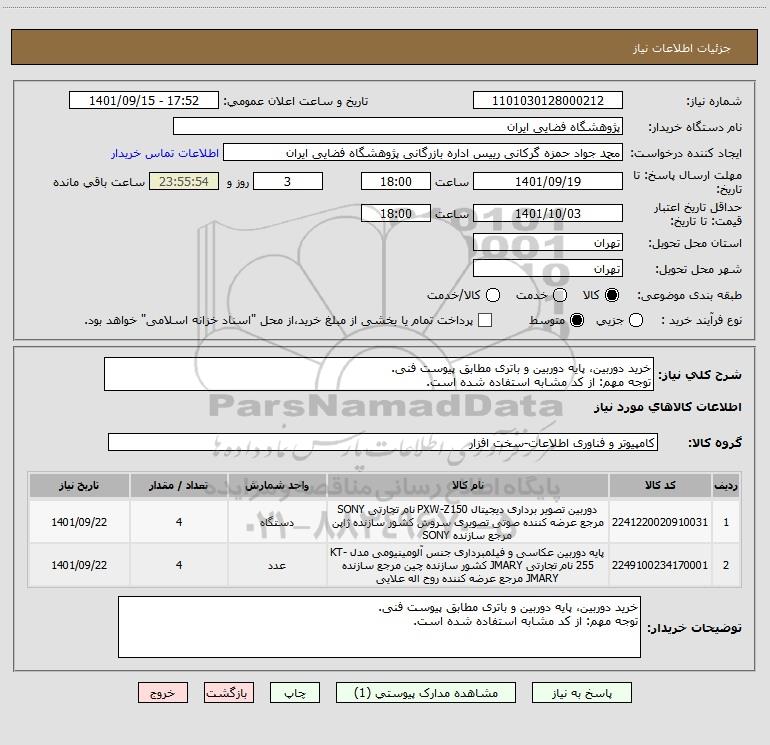View attached documents button
The height and width of the screenshot is (745, 770).
426,693
